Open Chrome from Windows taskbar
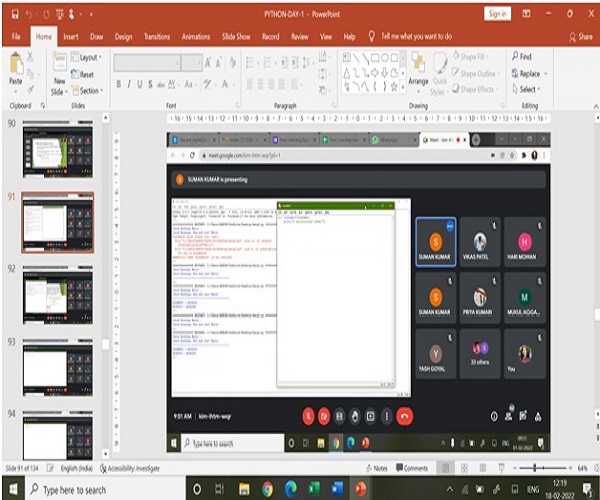 [x=267, y=489]
